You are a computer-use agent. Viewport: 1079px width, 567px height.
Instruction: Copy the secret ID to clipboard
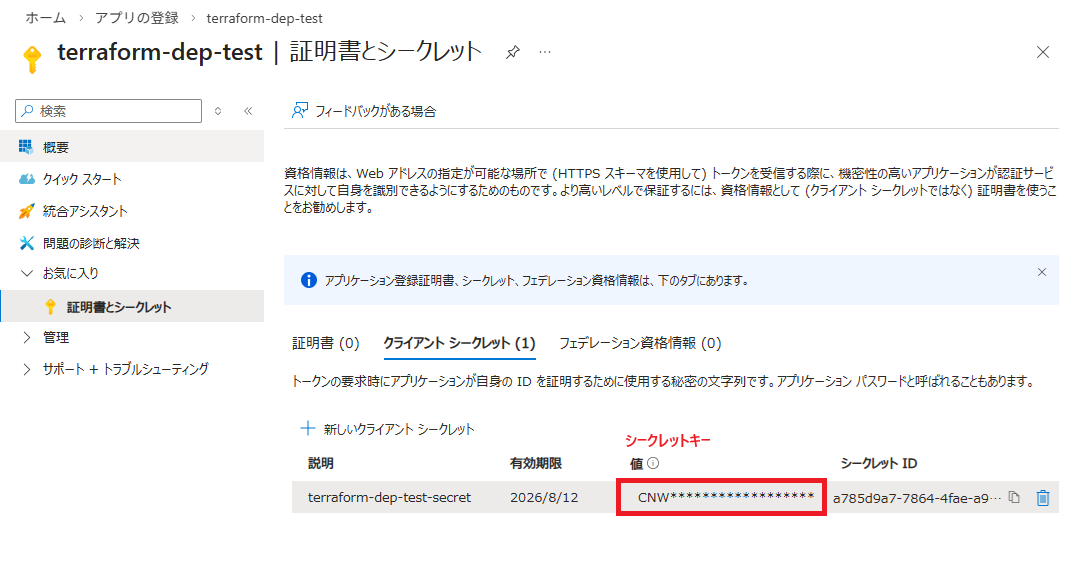[1014, 497]
